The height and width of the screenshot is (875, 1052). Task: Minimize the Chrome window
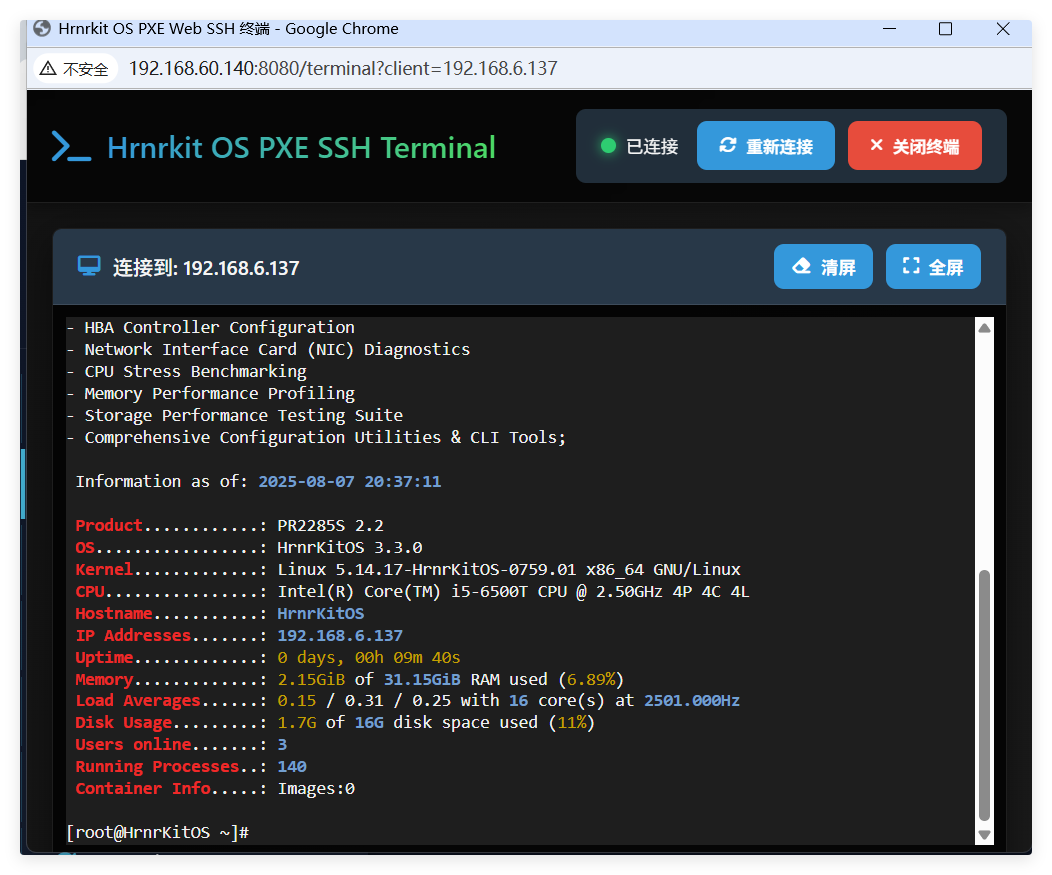tap(887, 29)
